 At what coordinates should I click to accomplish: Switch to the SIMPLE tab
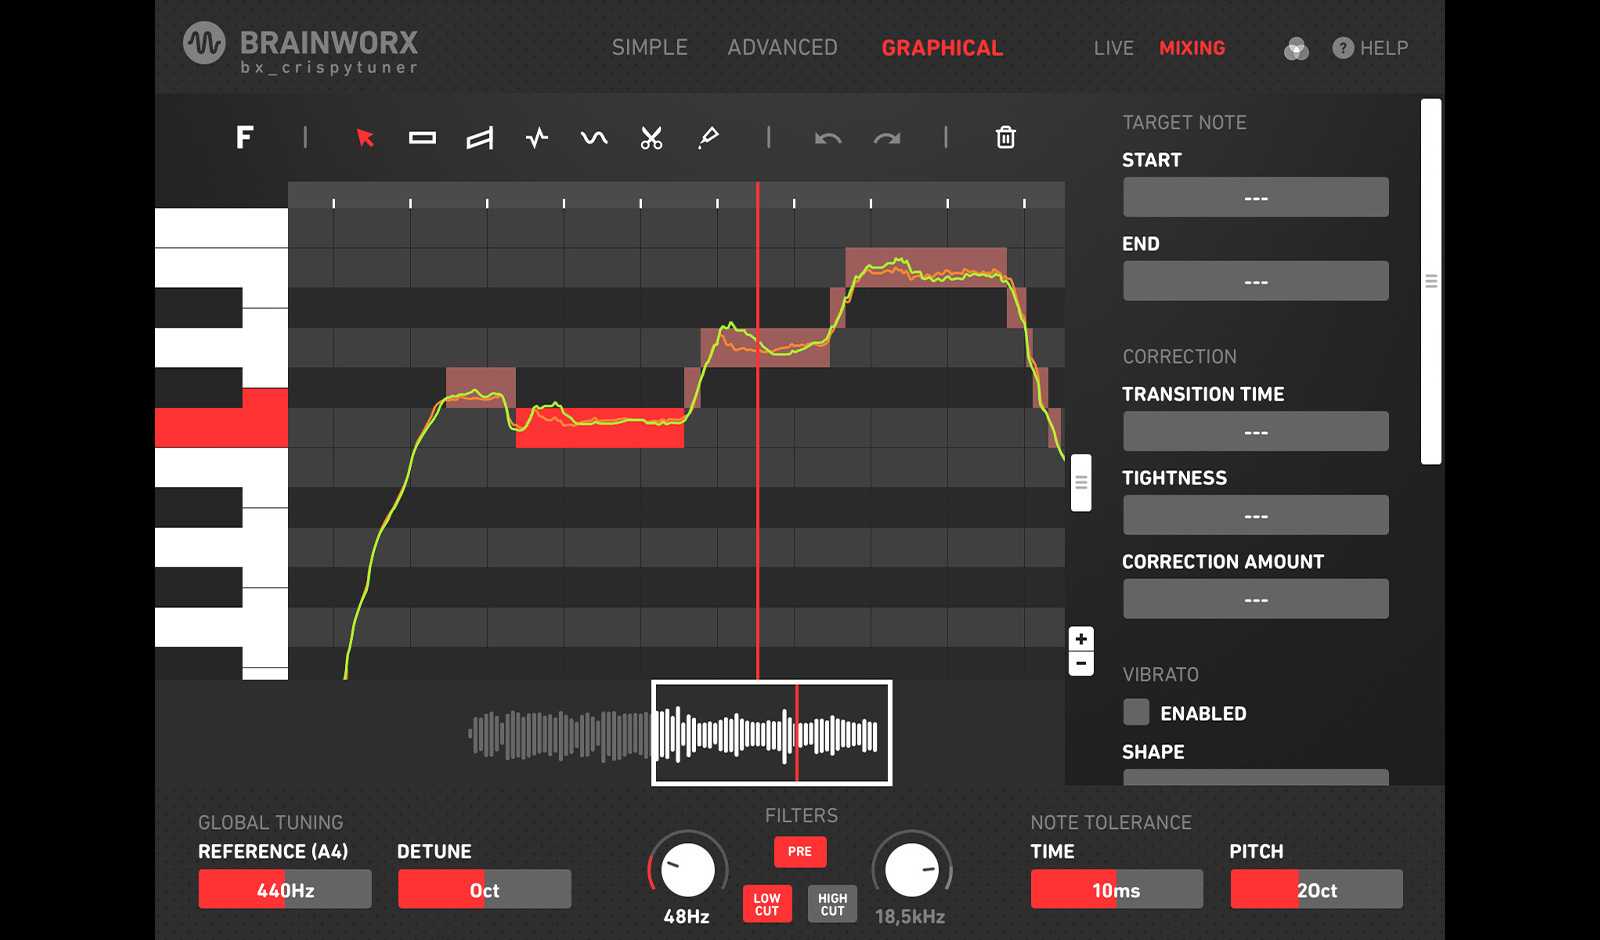649,47
